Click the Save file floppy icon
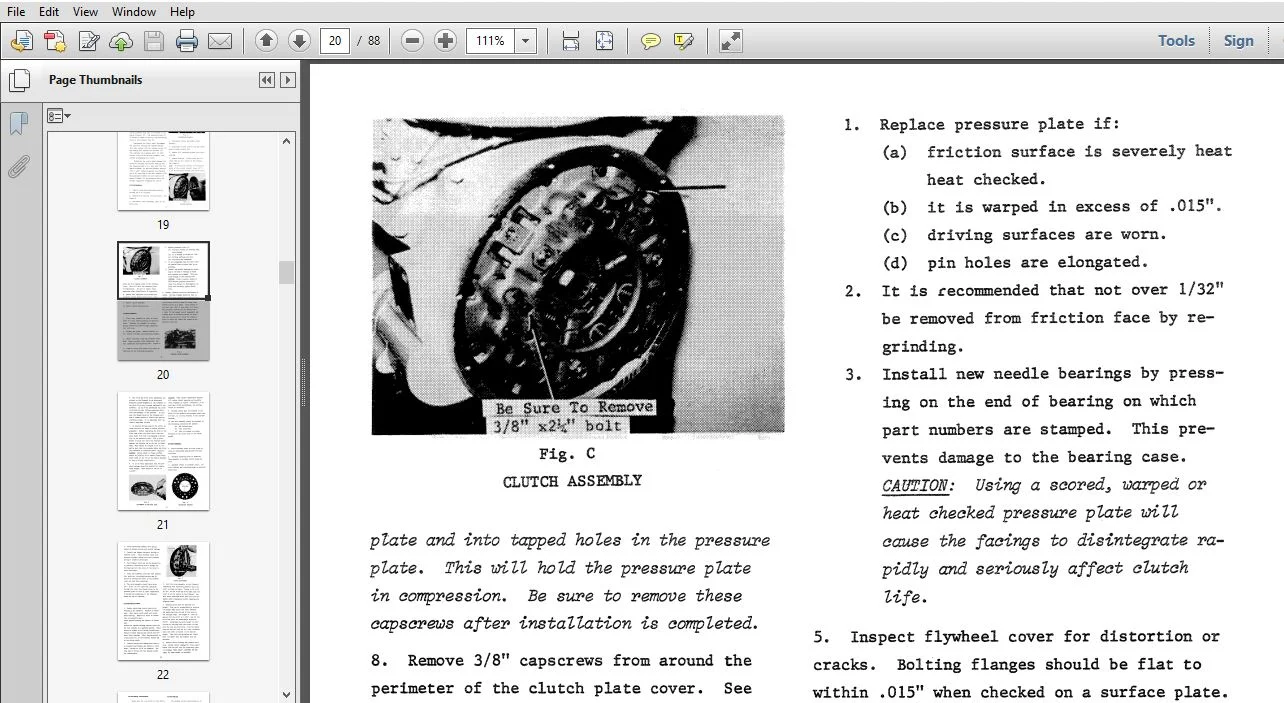Image resolution: width=1284 pixels, height=703 pixels. [x=153, y=41]
